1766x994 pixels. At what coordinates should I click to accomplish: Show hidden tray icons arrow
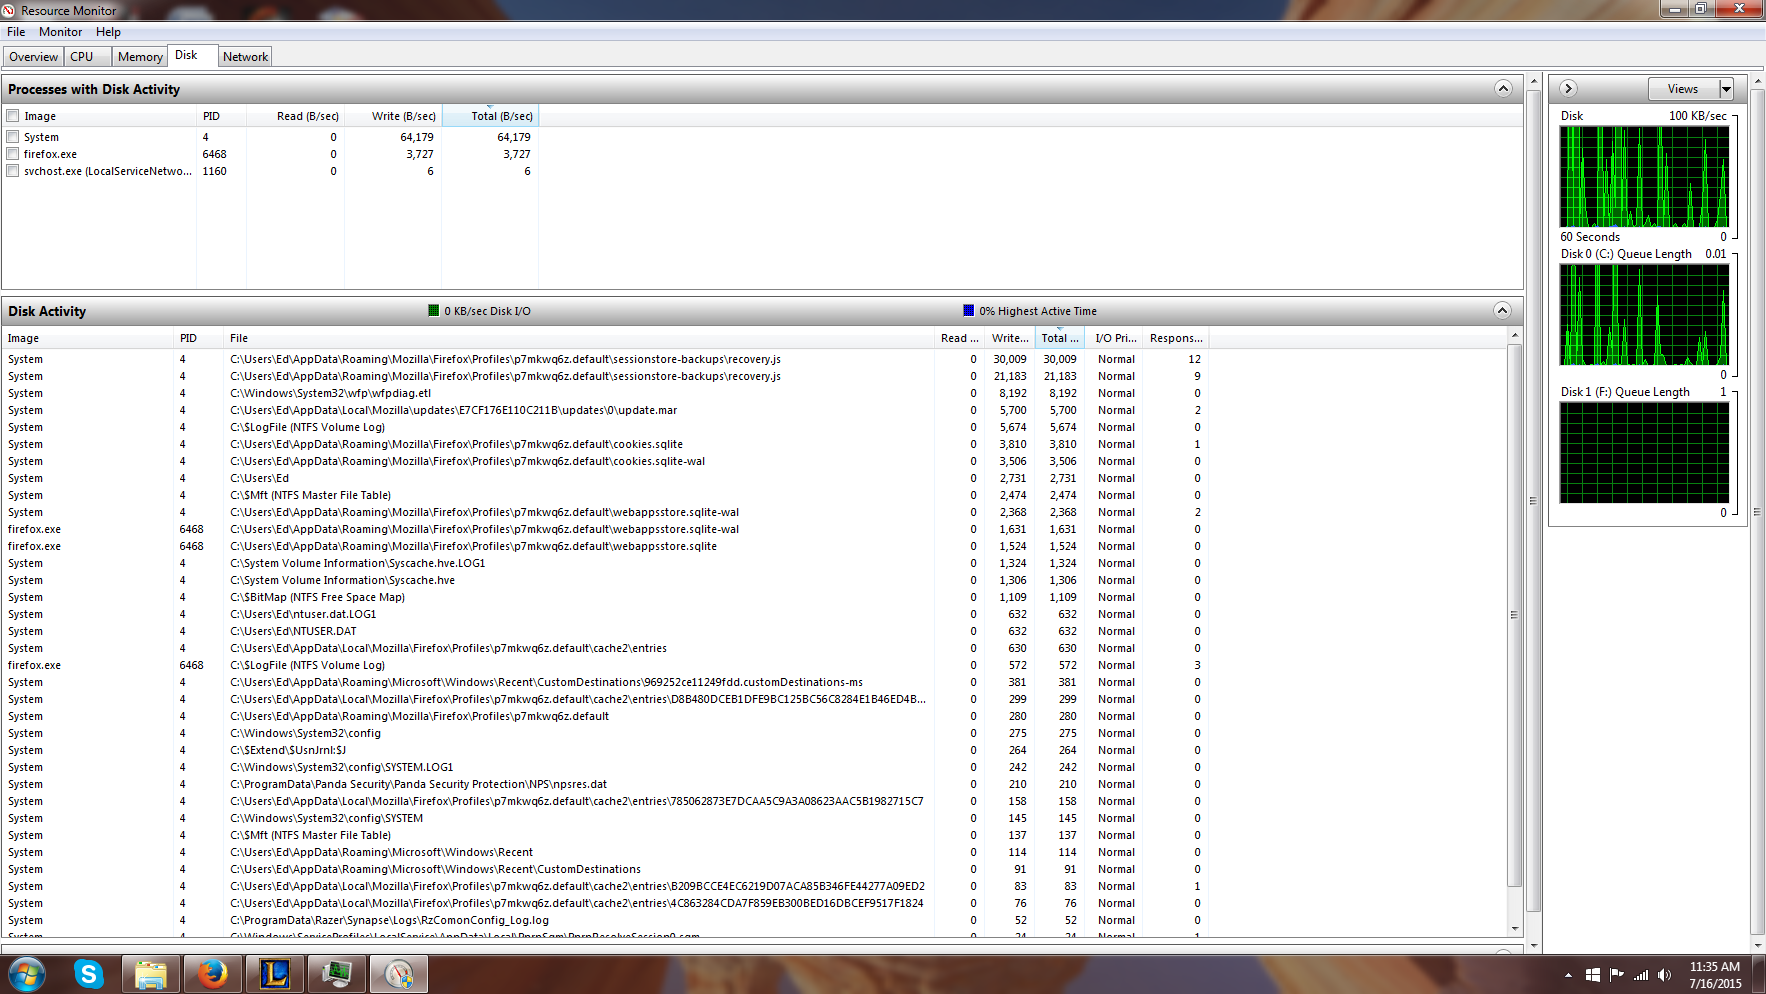point(1568,975)
